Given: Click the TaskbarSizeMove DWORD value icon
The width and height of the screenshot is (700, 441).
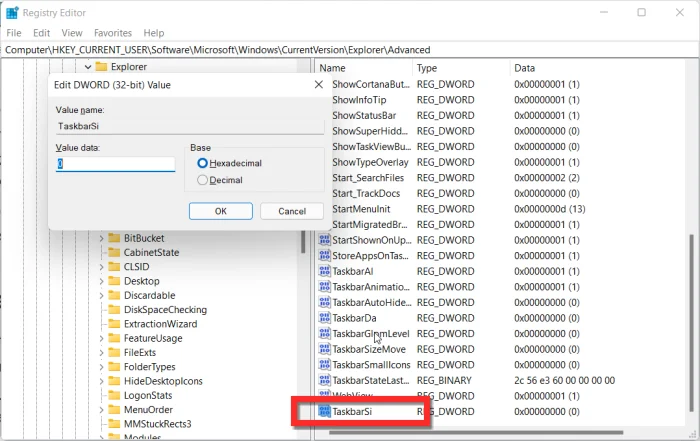Looking at the screenshot, I should click(x=325, y=349).
